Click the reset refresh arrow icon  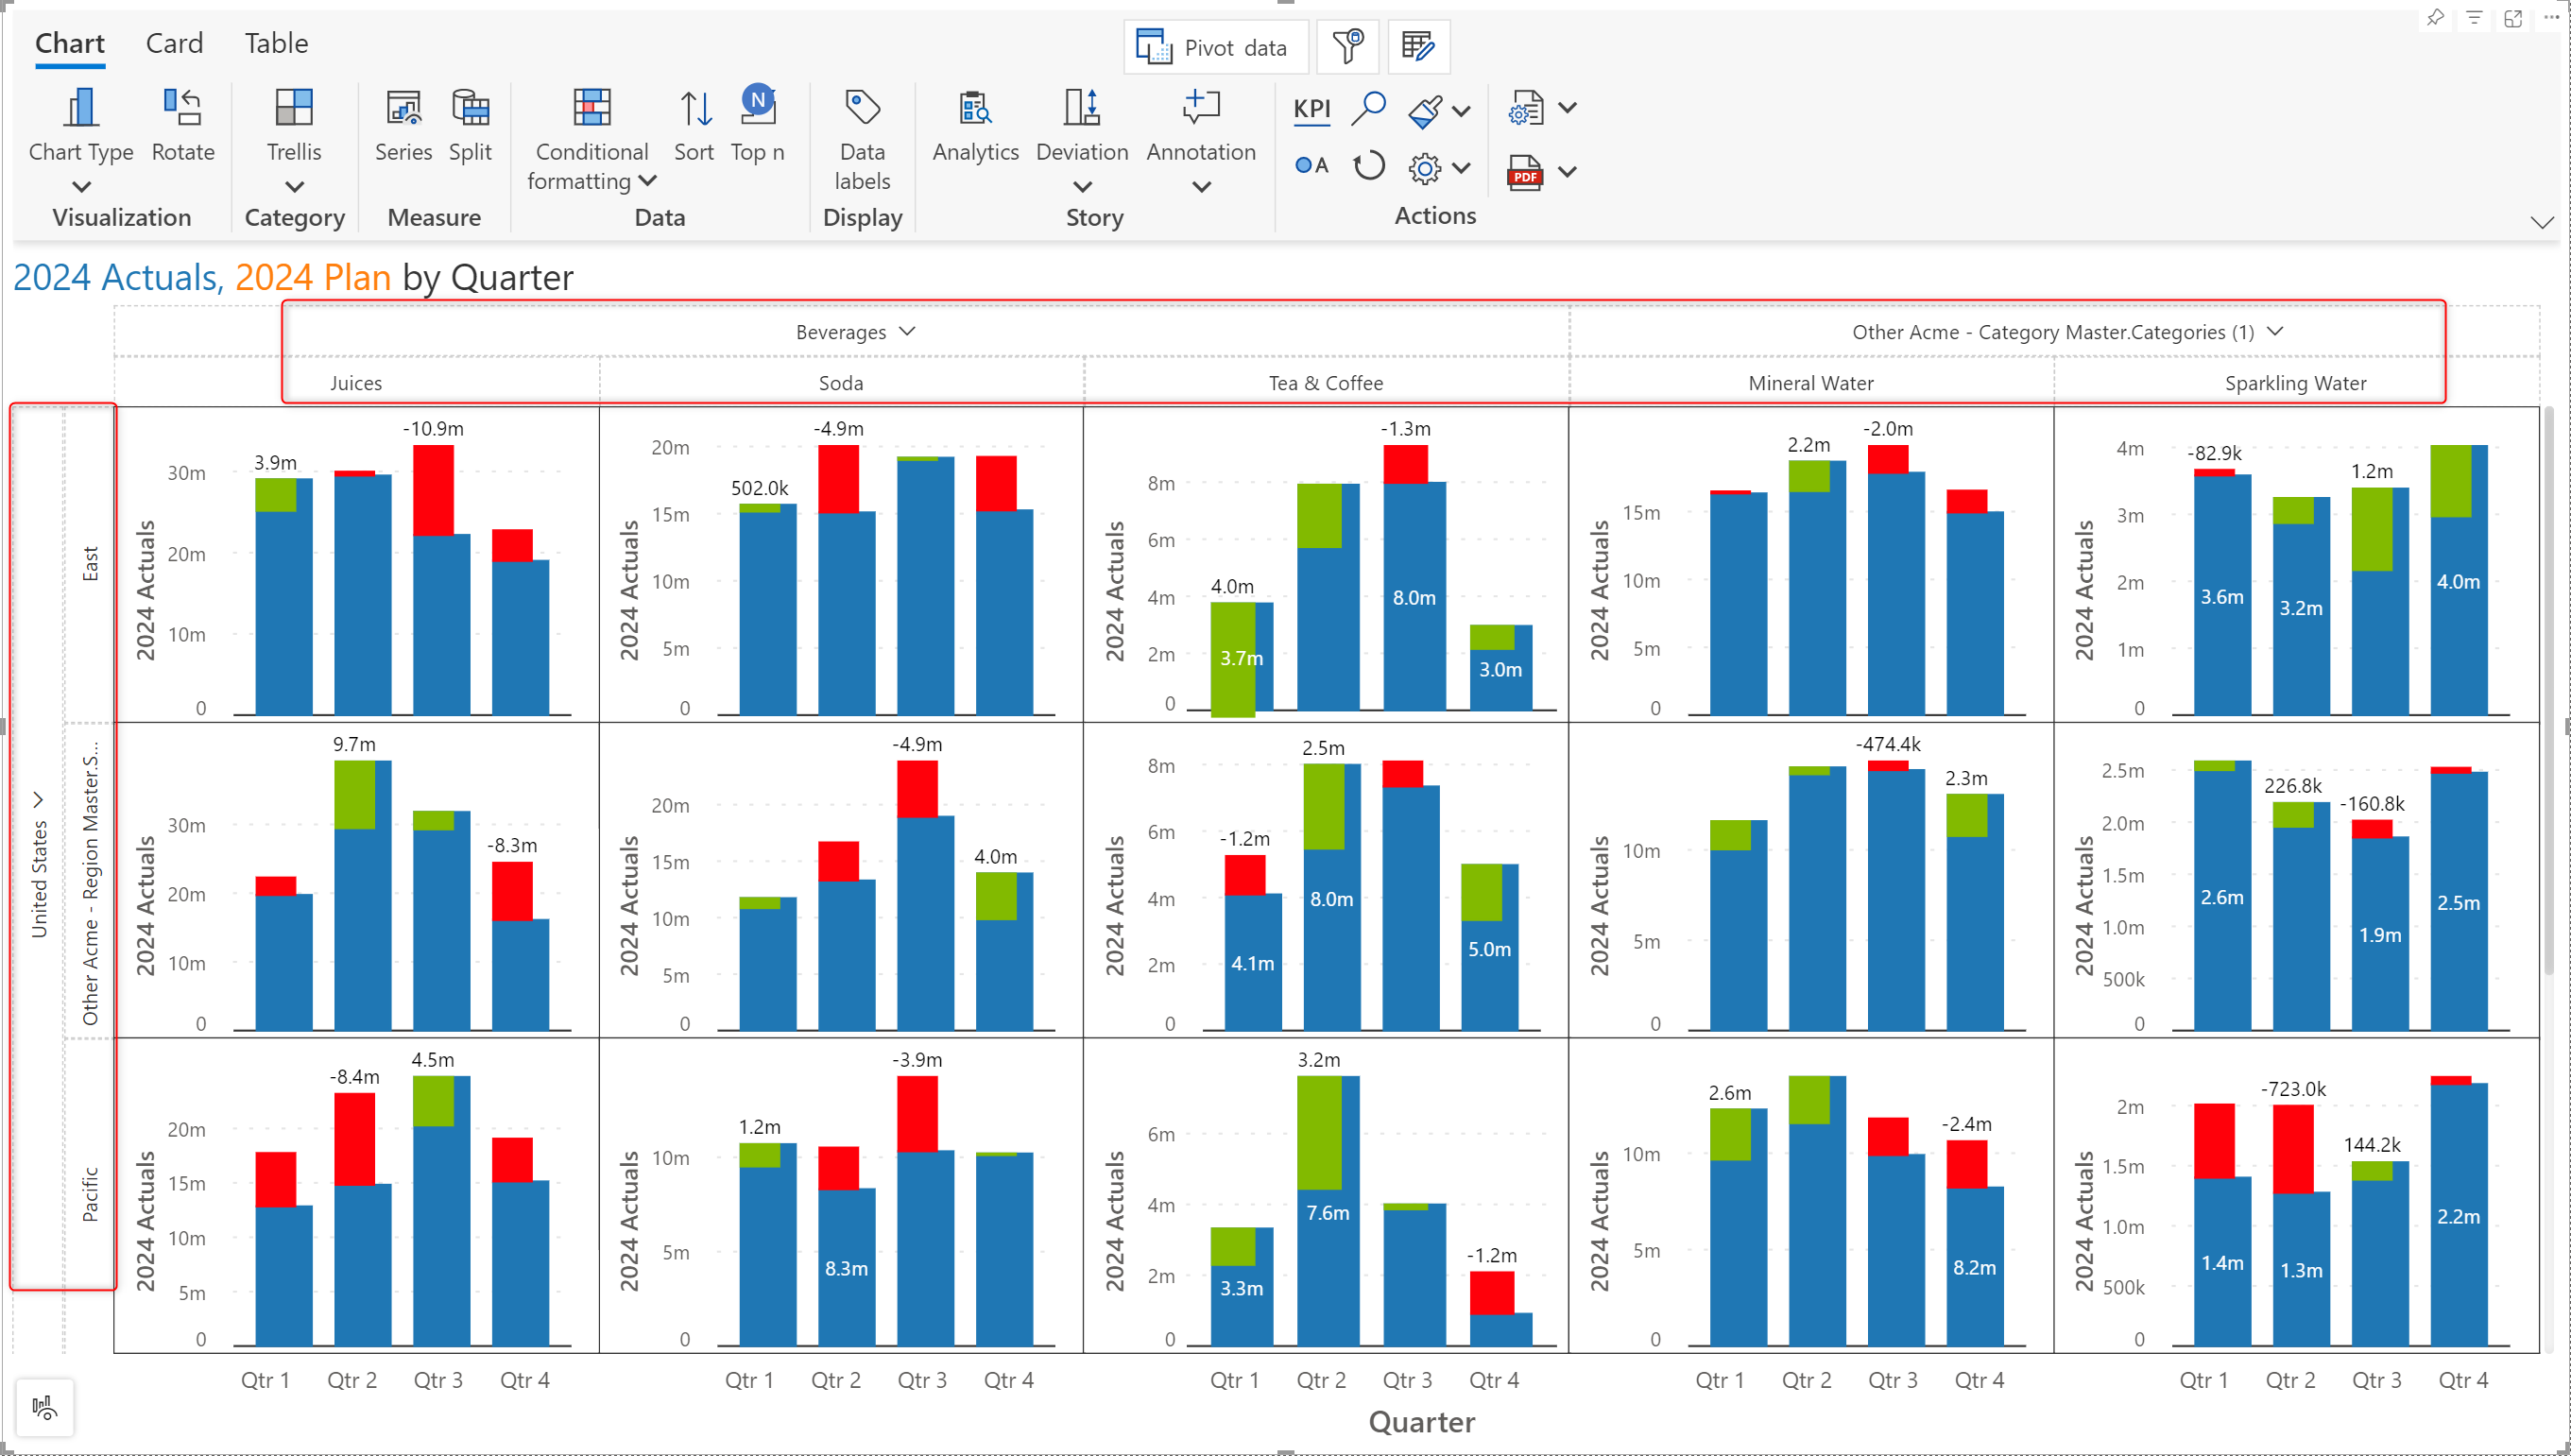[1368, 166]
